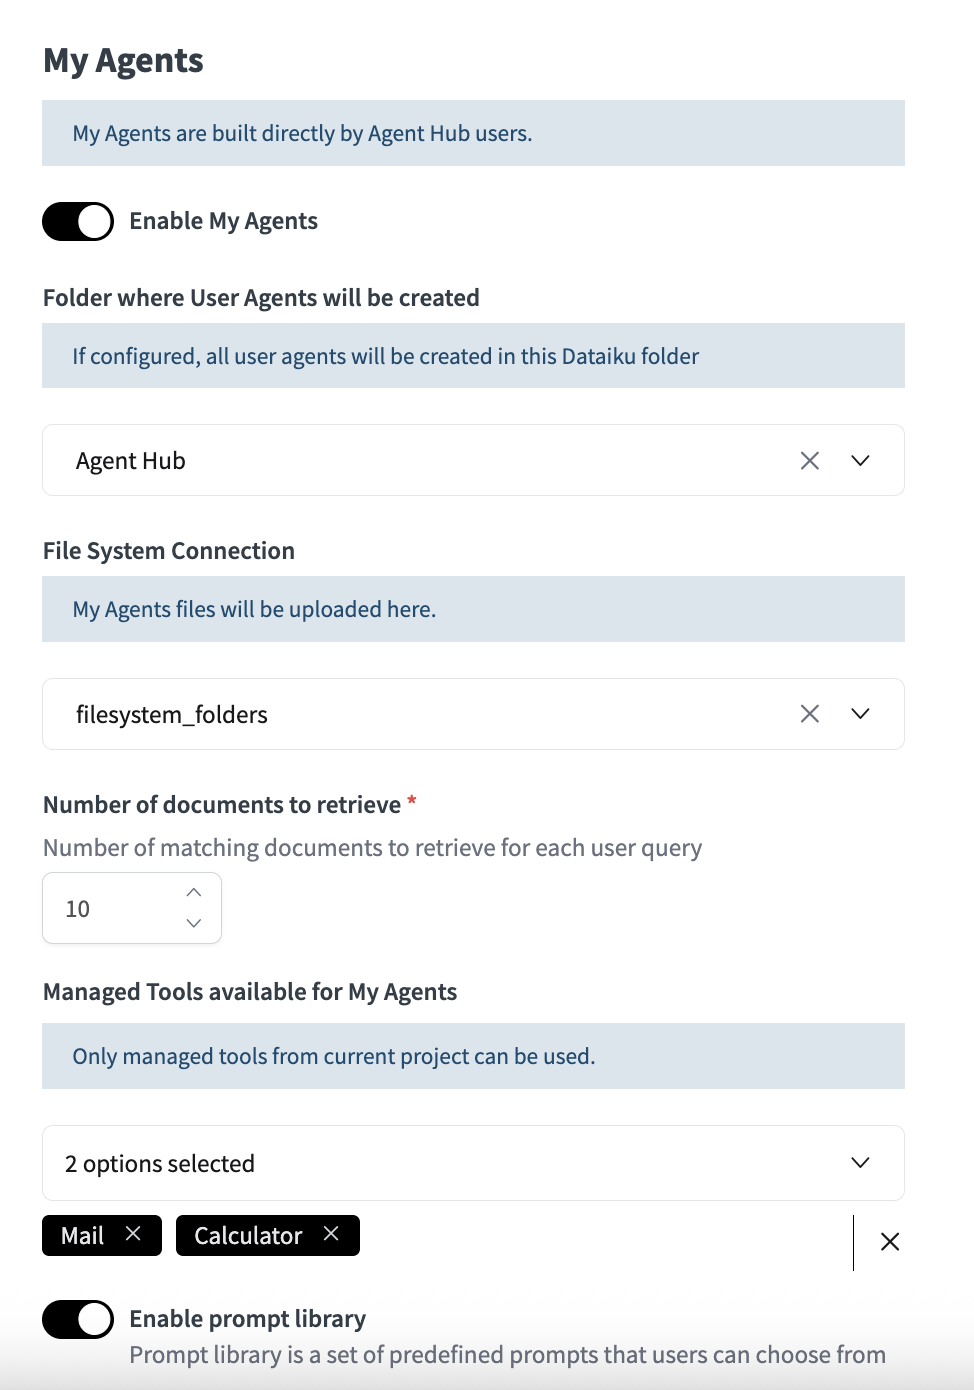Click the '2 options selected' text
The image size is (974, 1390).
point(160,1163)
